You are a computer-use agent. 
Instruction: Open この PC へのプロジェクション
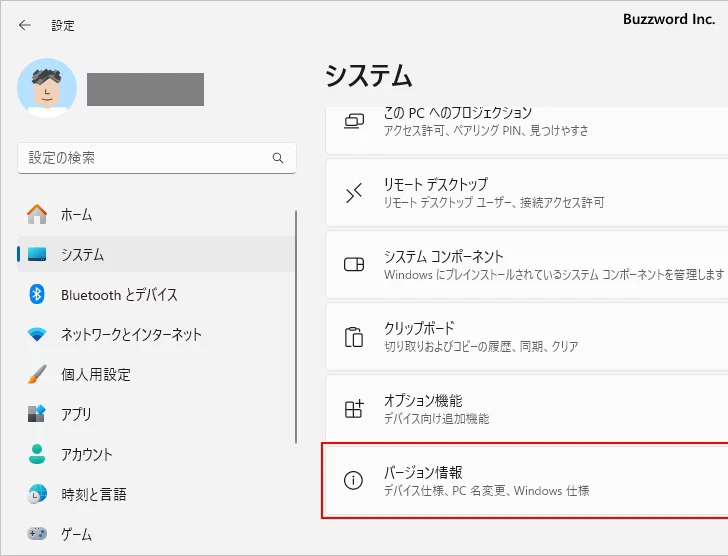click(x=526, y=130)
